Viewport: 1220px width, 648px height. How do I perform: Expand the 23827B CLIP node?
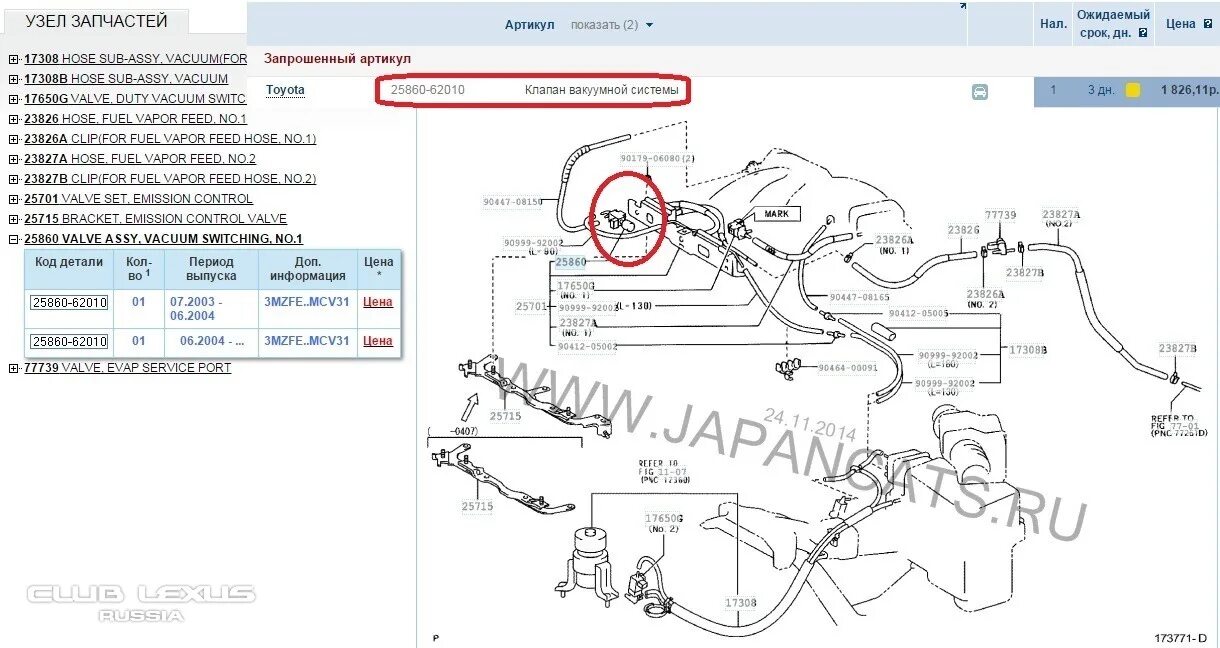pos(13,179)
